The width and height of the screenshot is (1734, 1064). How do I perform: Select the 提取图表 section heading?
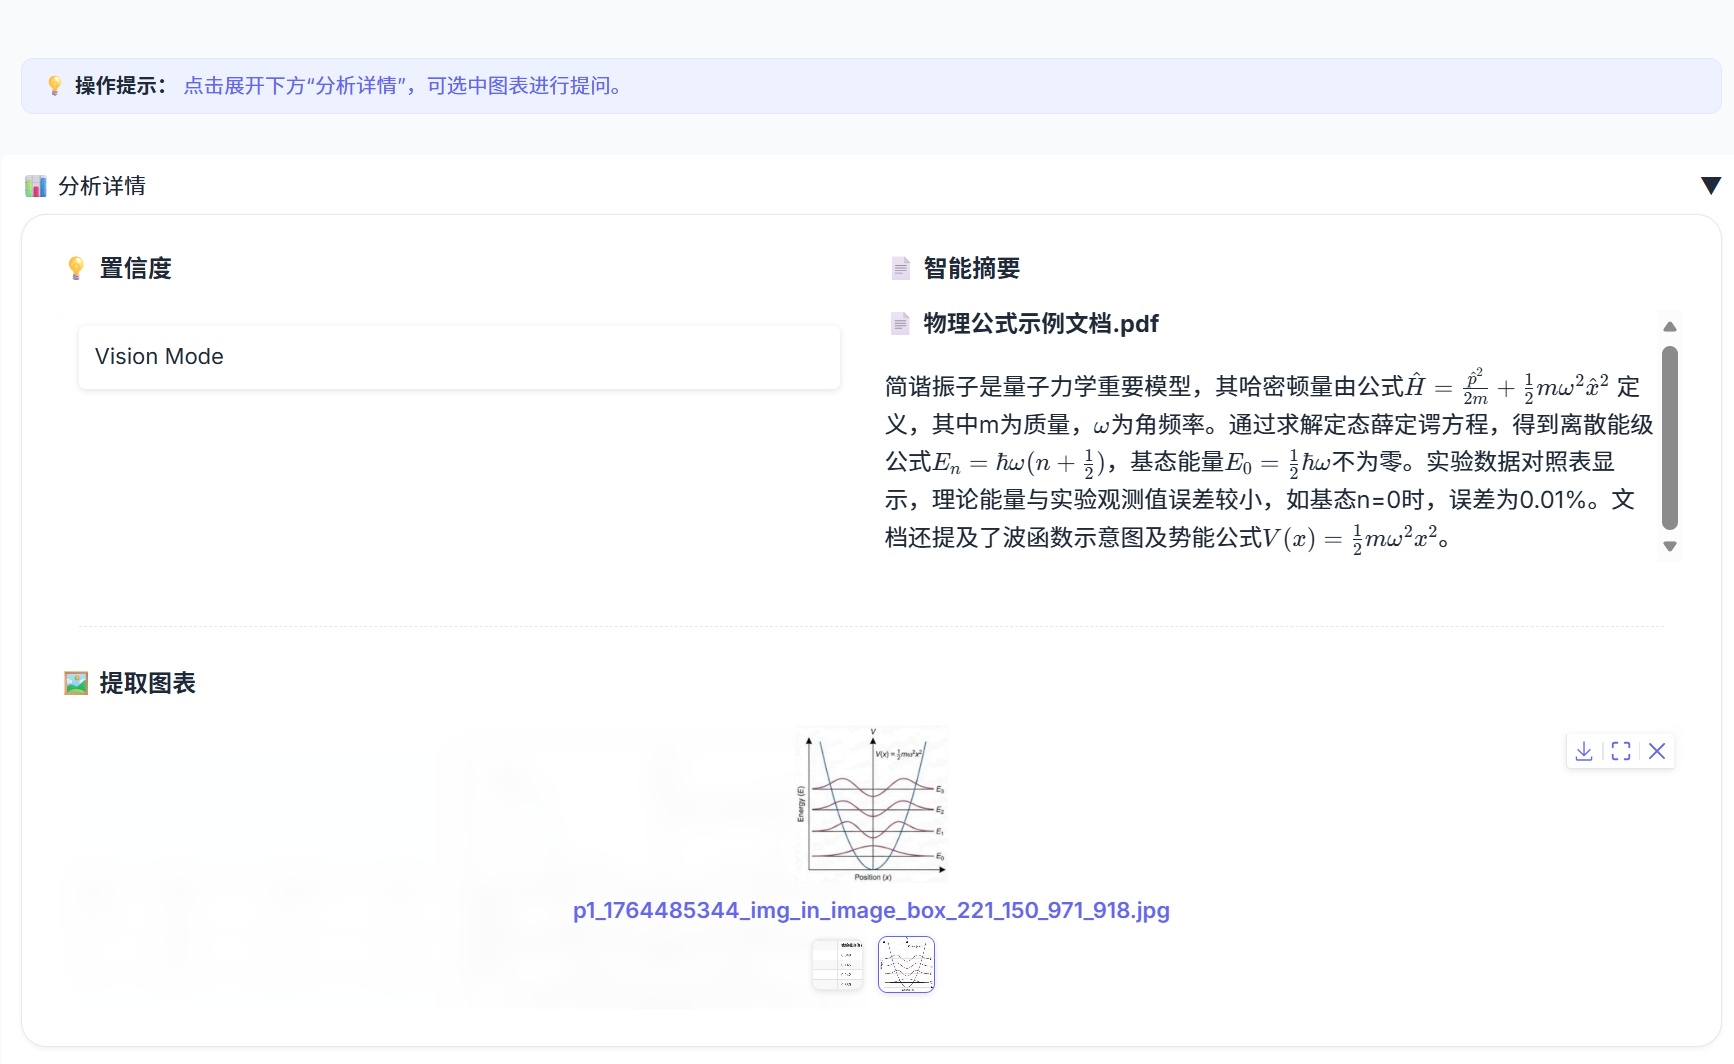146,684
